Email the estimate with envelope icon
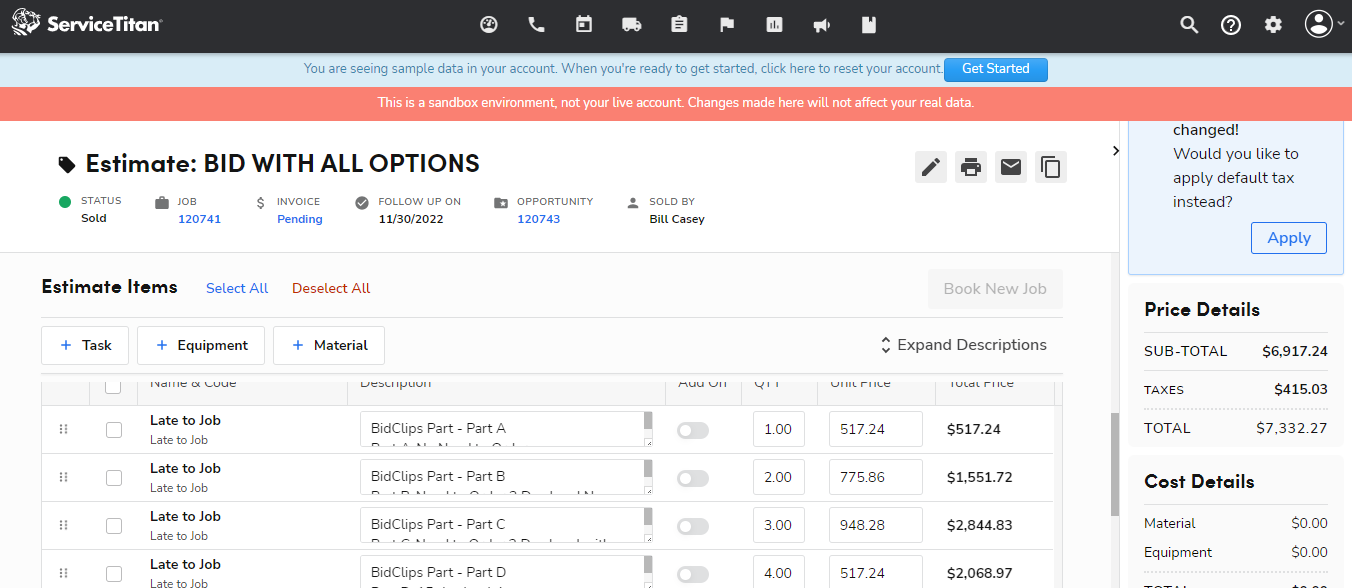Image resolution: width=1352 pixels, height=588 pixels. click(1011, 167)
